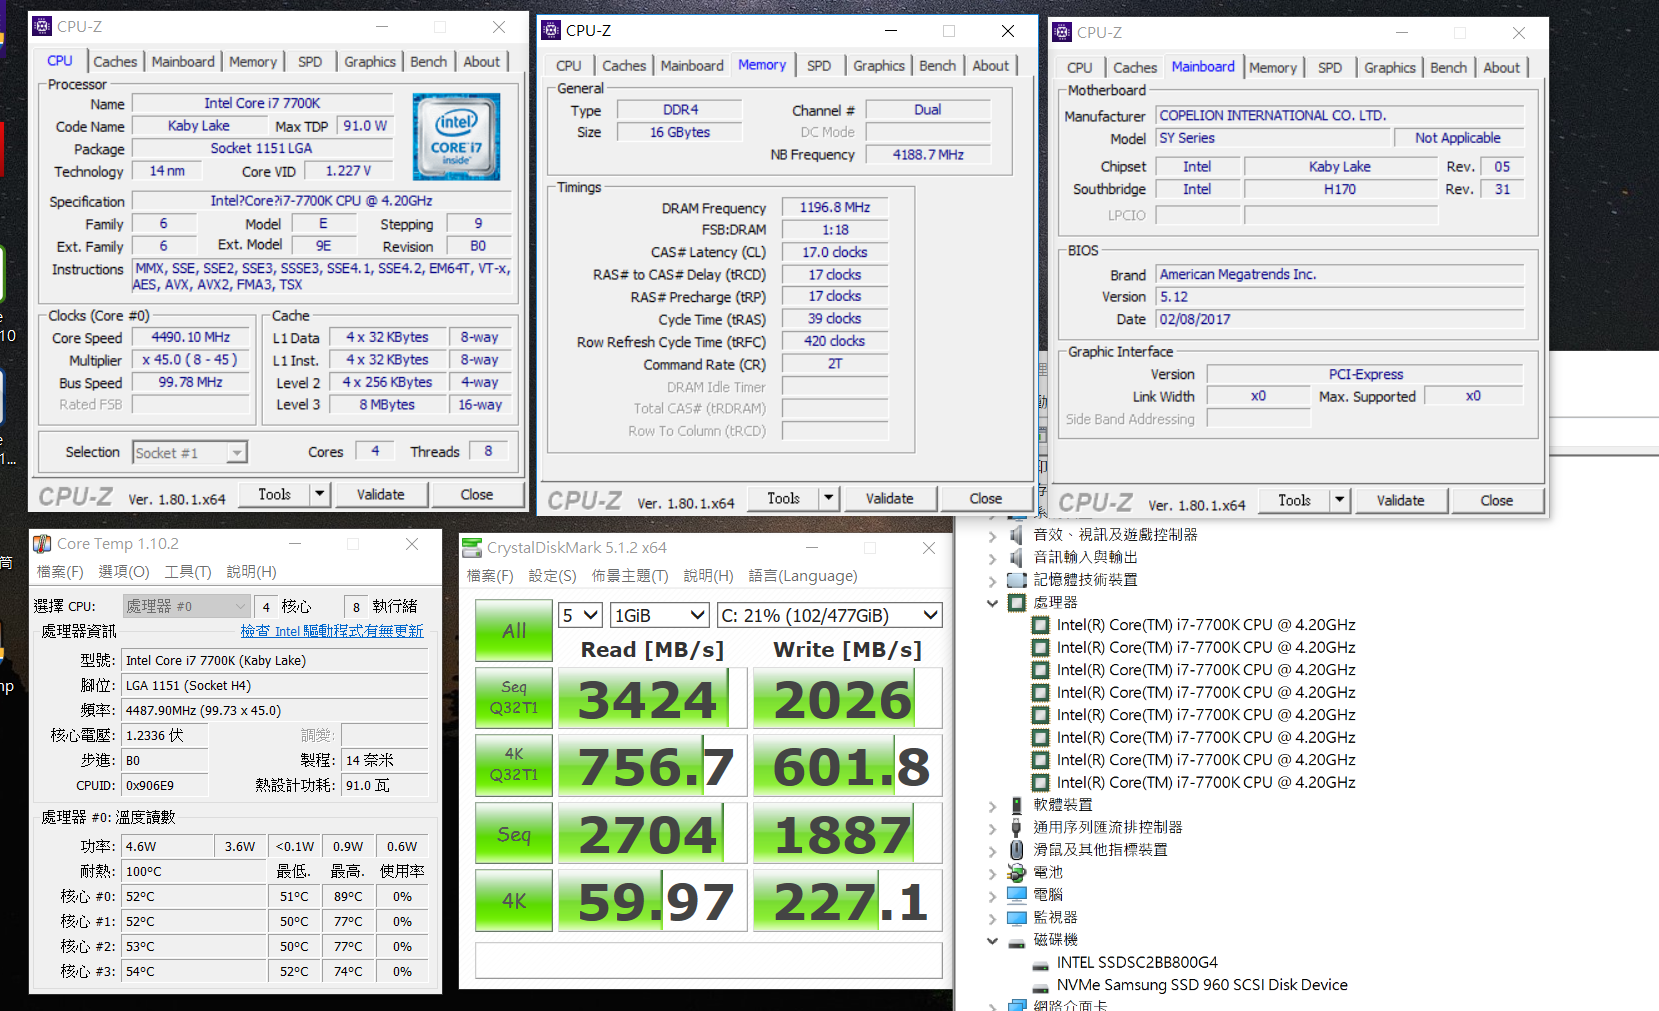The width and height of the screenshot is (1659, 1011).
Task: Open the Selection Socket #1 dropdown in CPU-Z
Action: pyautogui.click(x=190, y=453)
